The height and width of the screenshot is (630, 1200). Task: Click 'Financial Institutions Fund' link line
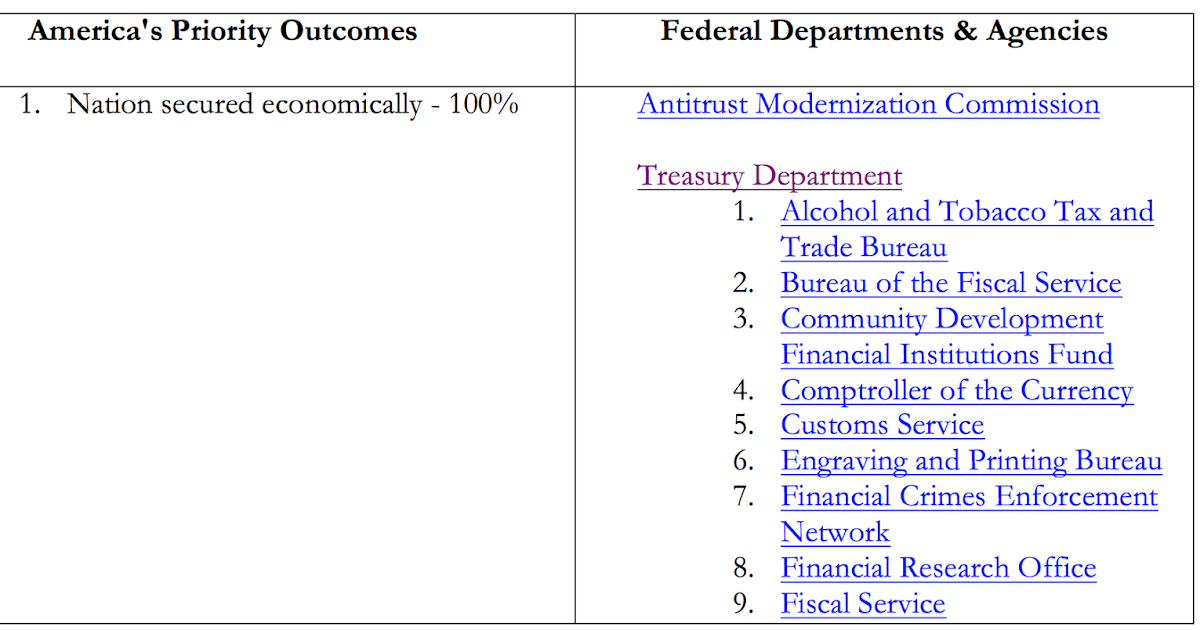coord(947,355)
